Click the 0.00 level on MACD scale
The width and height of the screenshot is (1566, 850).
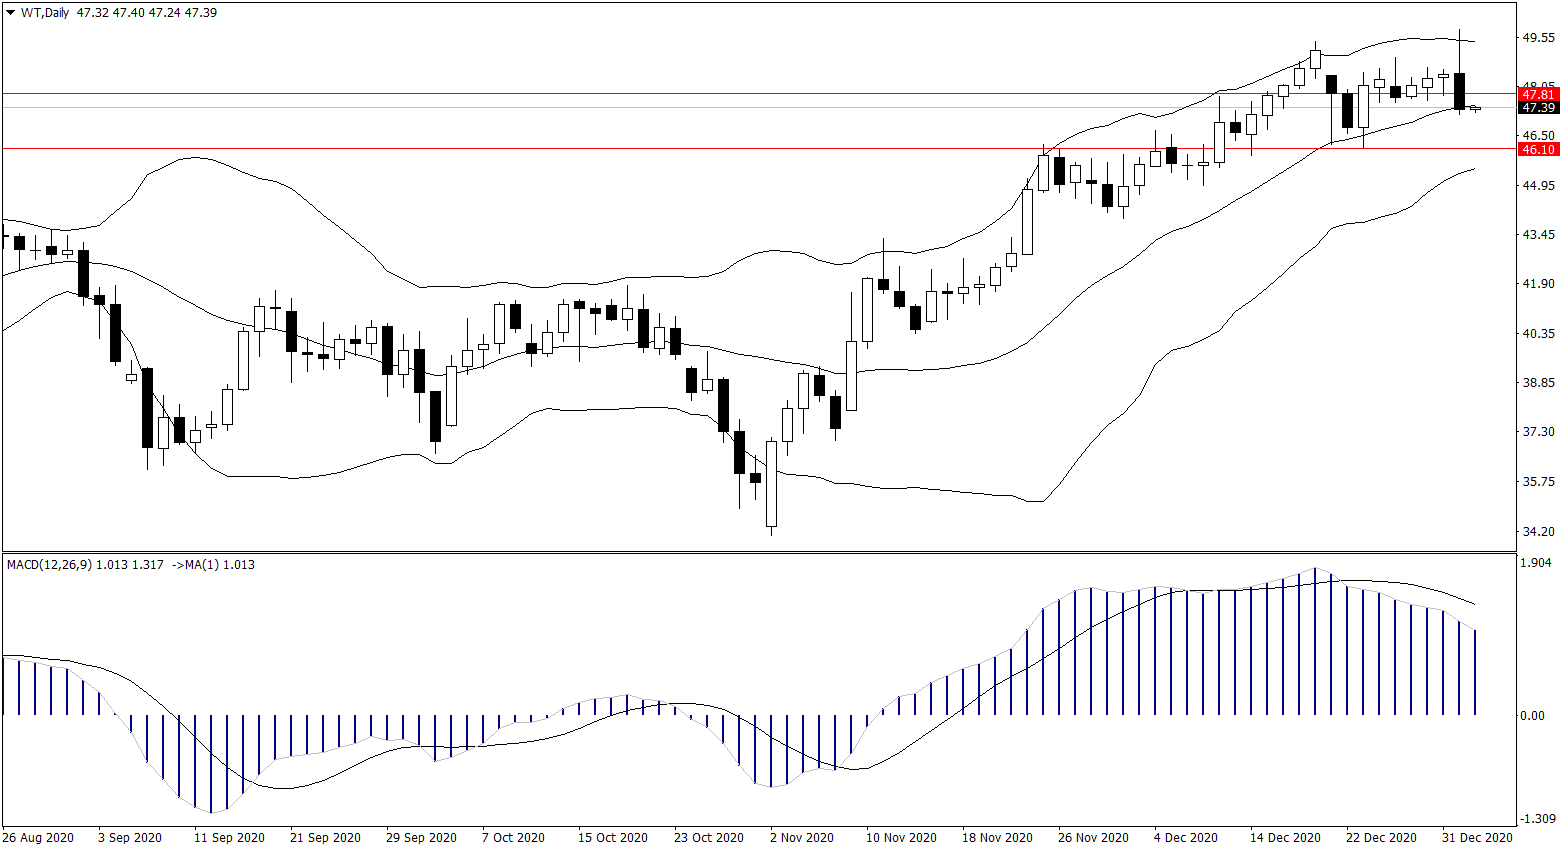[1532, 715]
